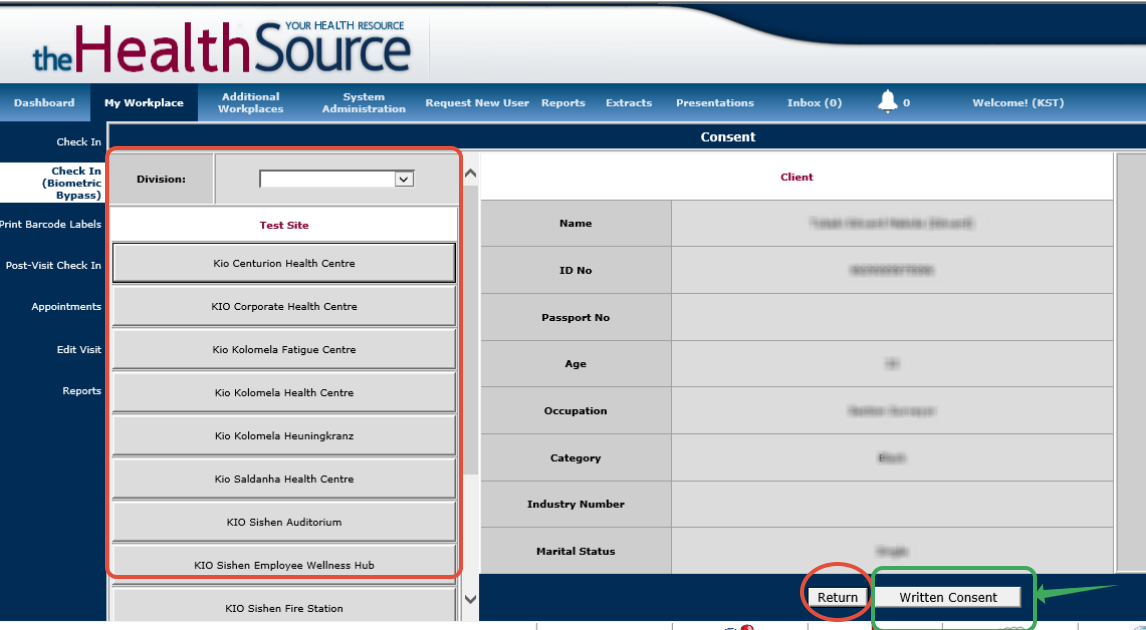
Task: Open top Reports menu
Action: pyautogui.click(x=563, y=103)
